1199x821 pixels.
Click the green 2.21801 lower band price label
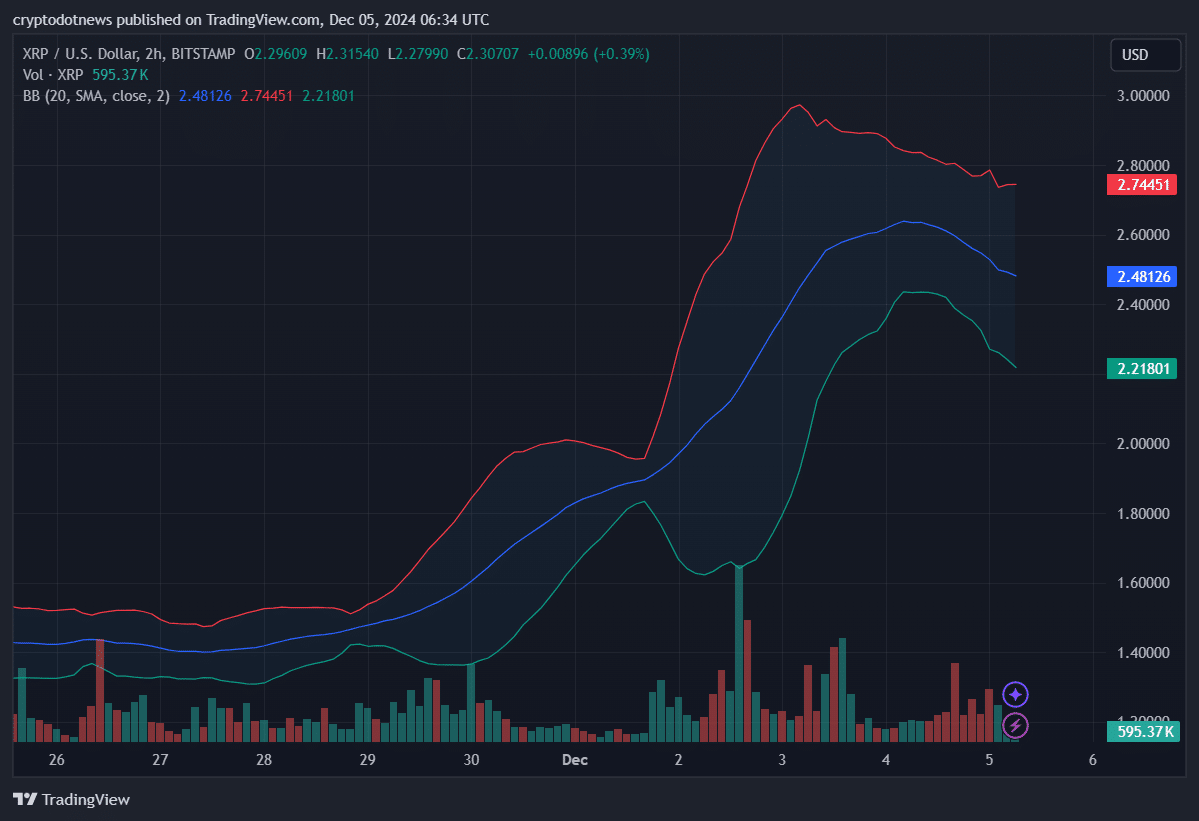(1142, 368)
